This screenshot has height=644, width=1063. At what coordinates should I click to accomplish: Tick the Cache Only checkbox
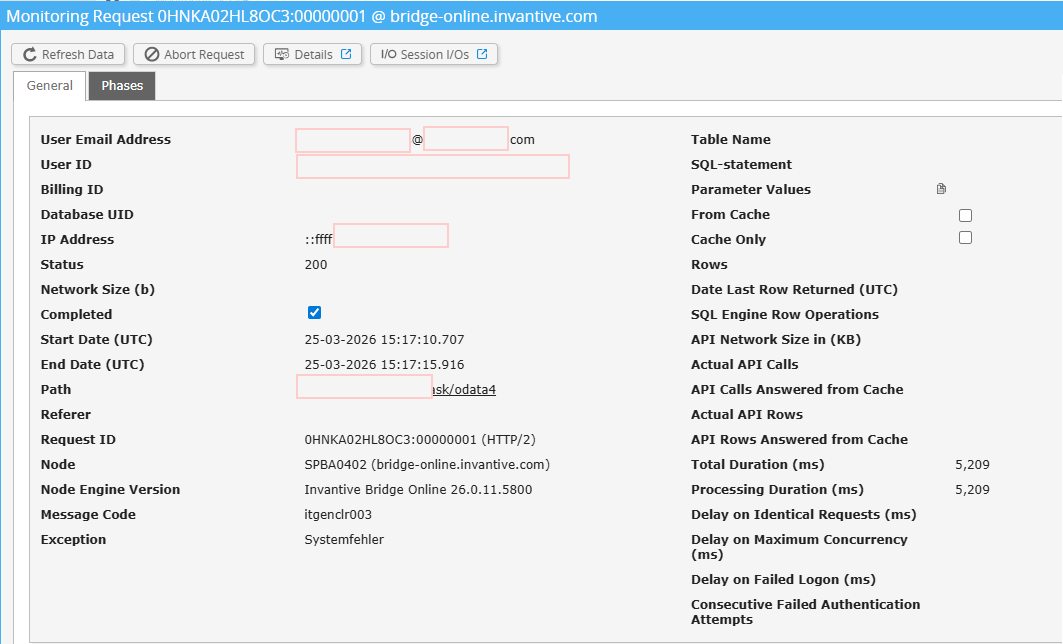(965, 238)
